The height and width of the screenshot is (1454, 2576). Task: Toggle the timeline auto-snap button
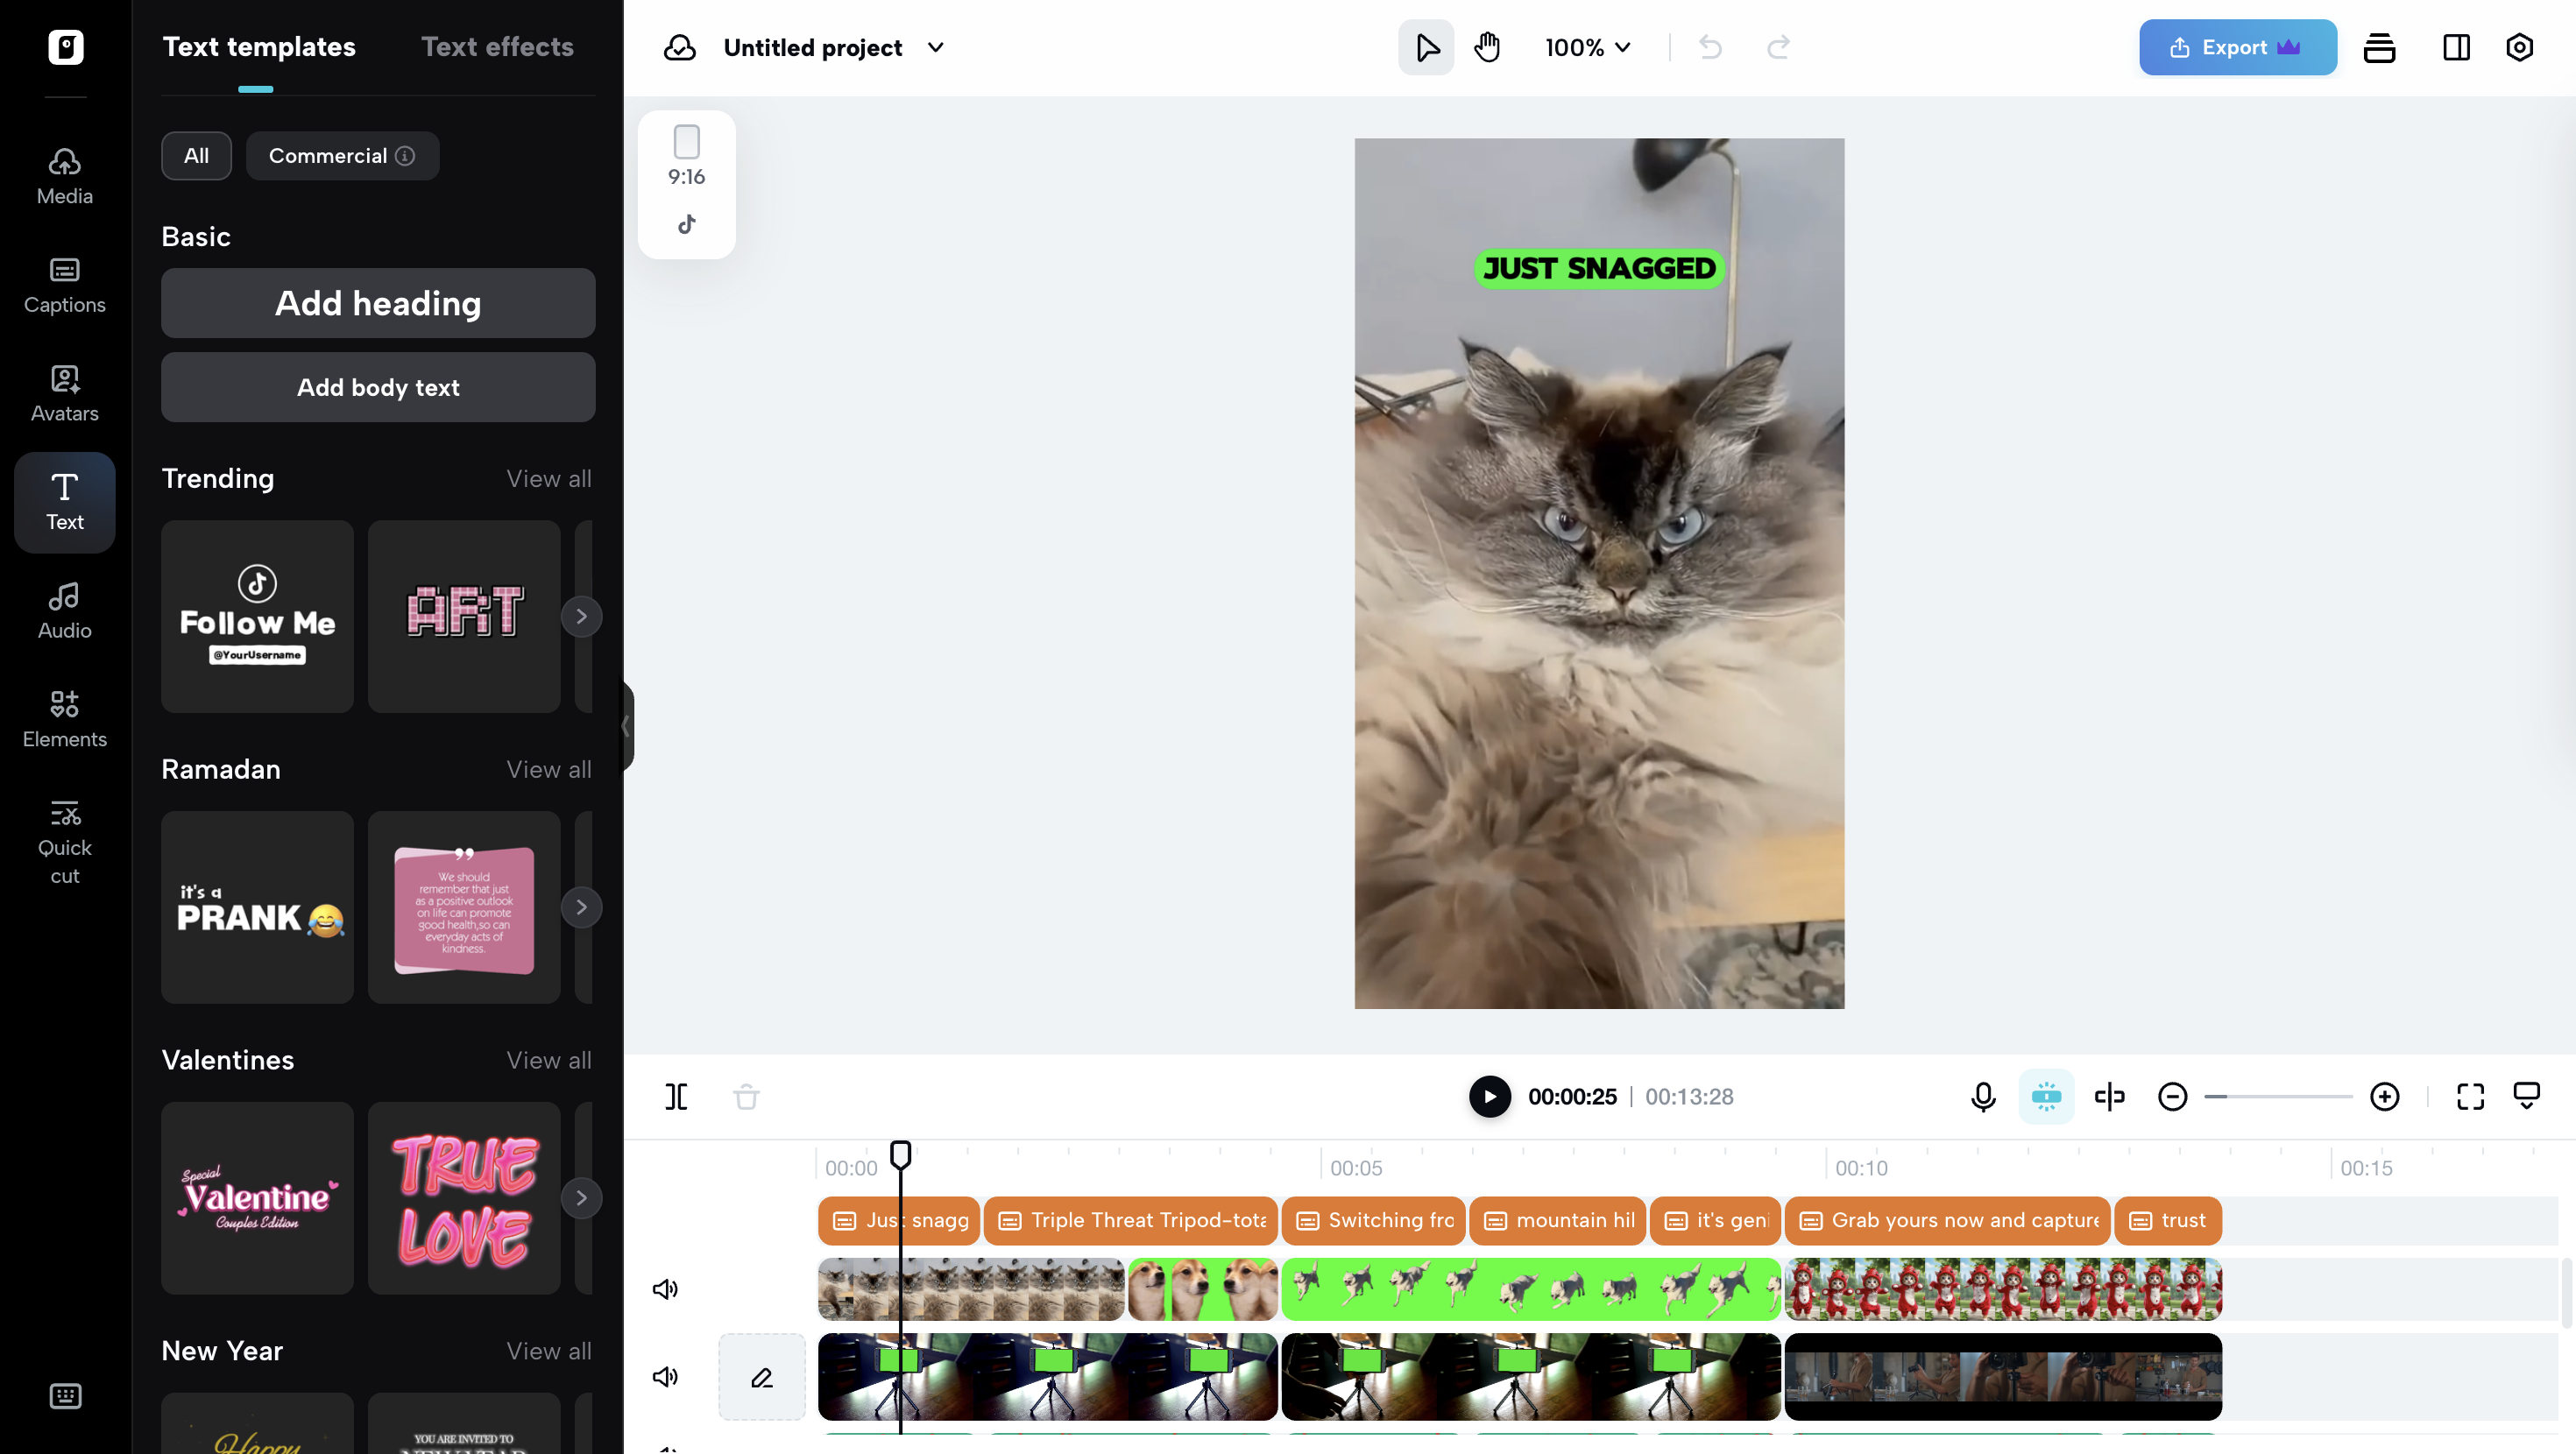(2046, 1097)
